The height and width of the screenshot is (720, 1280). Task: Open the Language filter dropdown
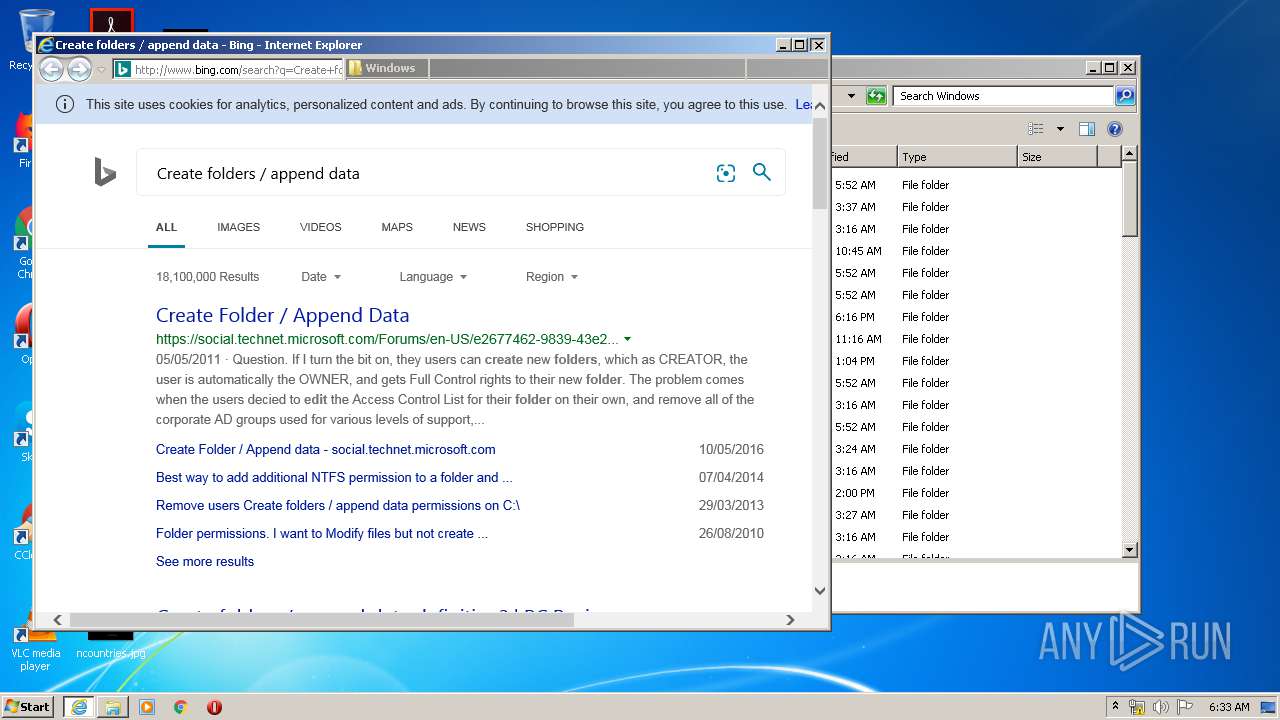(x=433, y=277)
